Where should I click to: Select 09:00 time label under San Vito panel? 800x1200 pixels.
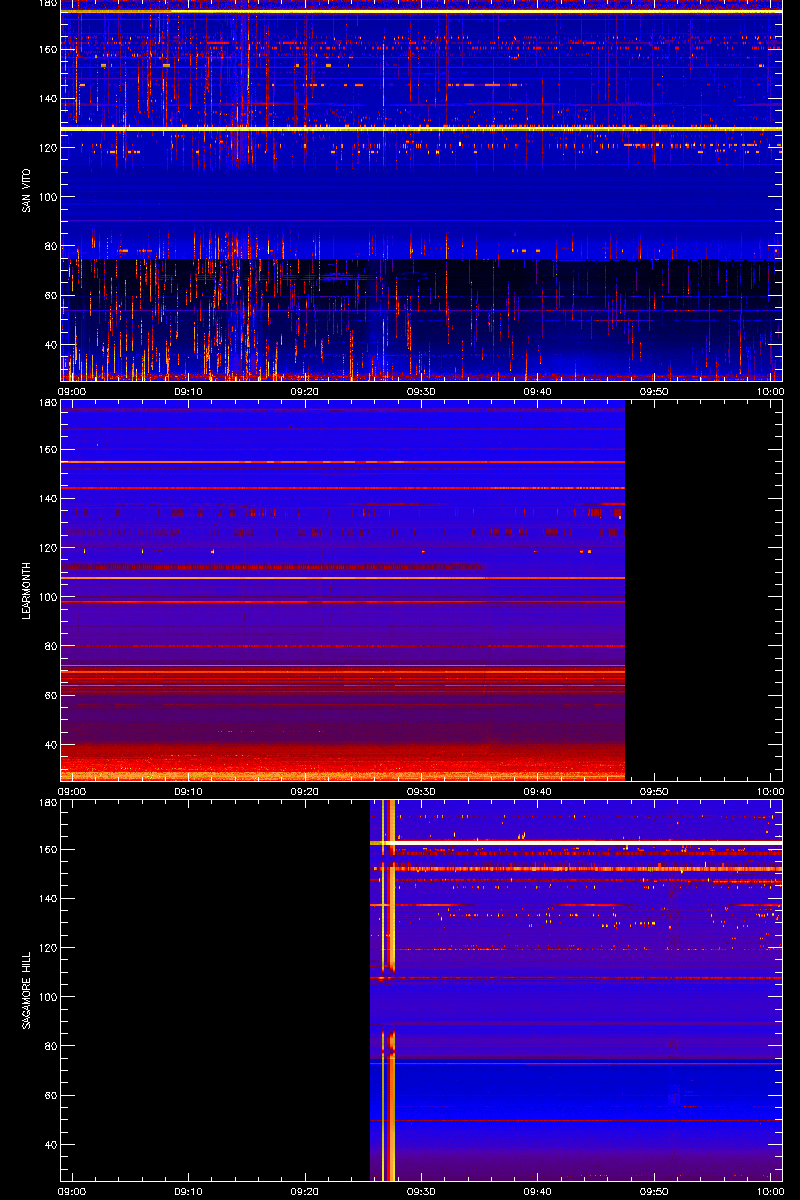coord(72,392)
